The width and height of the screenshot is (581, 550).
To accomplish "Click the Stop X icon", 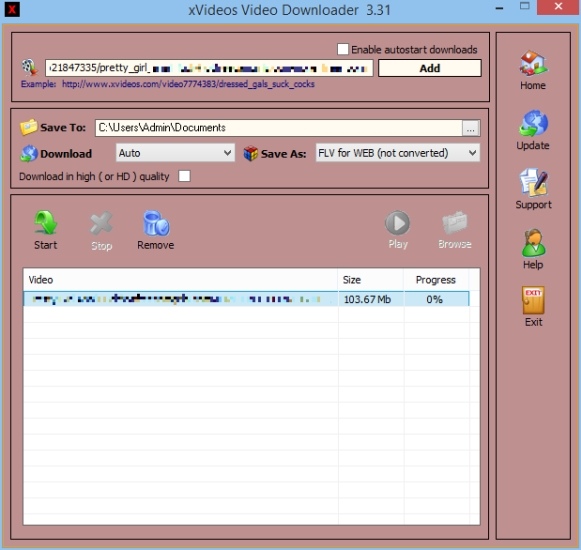I will point(101,223).
